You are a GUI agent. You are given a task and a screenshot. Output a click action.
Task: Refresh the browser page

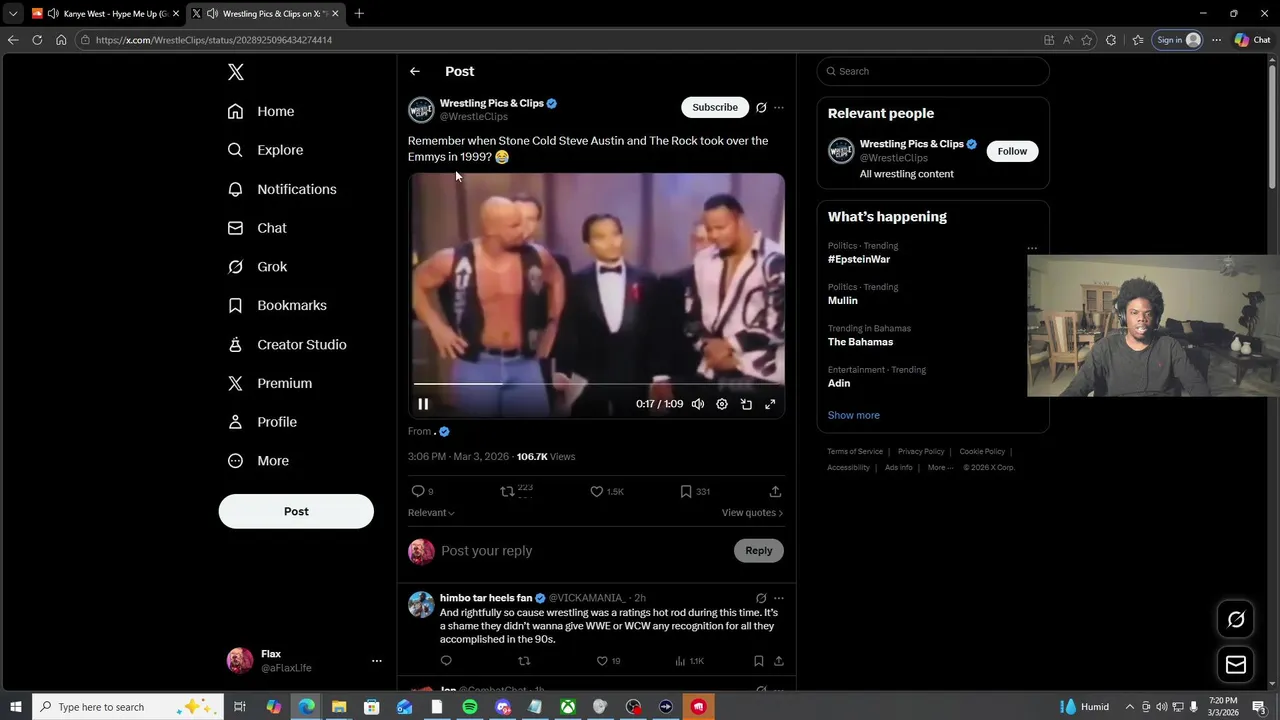pyautogui.click(x=37, y=40)
